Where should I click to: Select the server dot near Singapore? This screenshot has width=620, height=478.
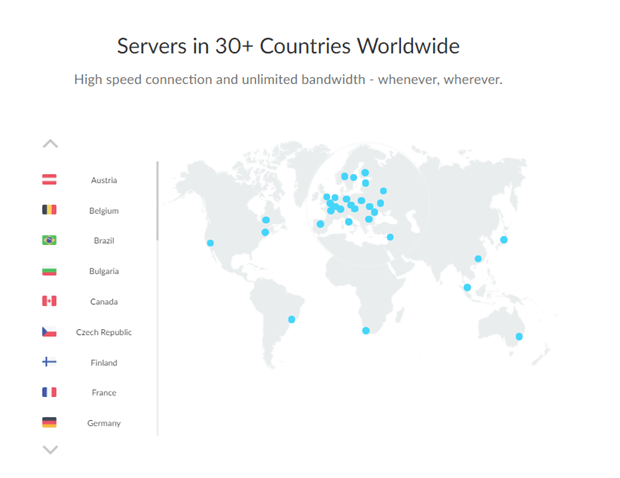click(467, 287)
